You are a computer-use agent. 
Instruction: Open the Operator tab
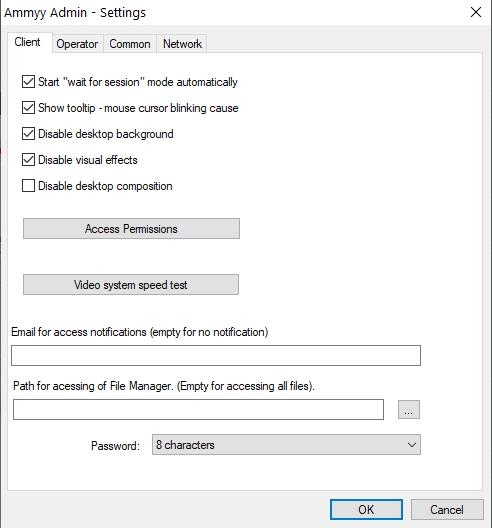(x=77, y=44)
